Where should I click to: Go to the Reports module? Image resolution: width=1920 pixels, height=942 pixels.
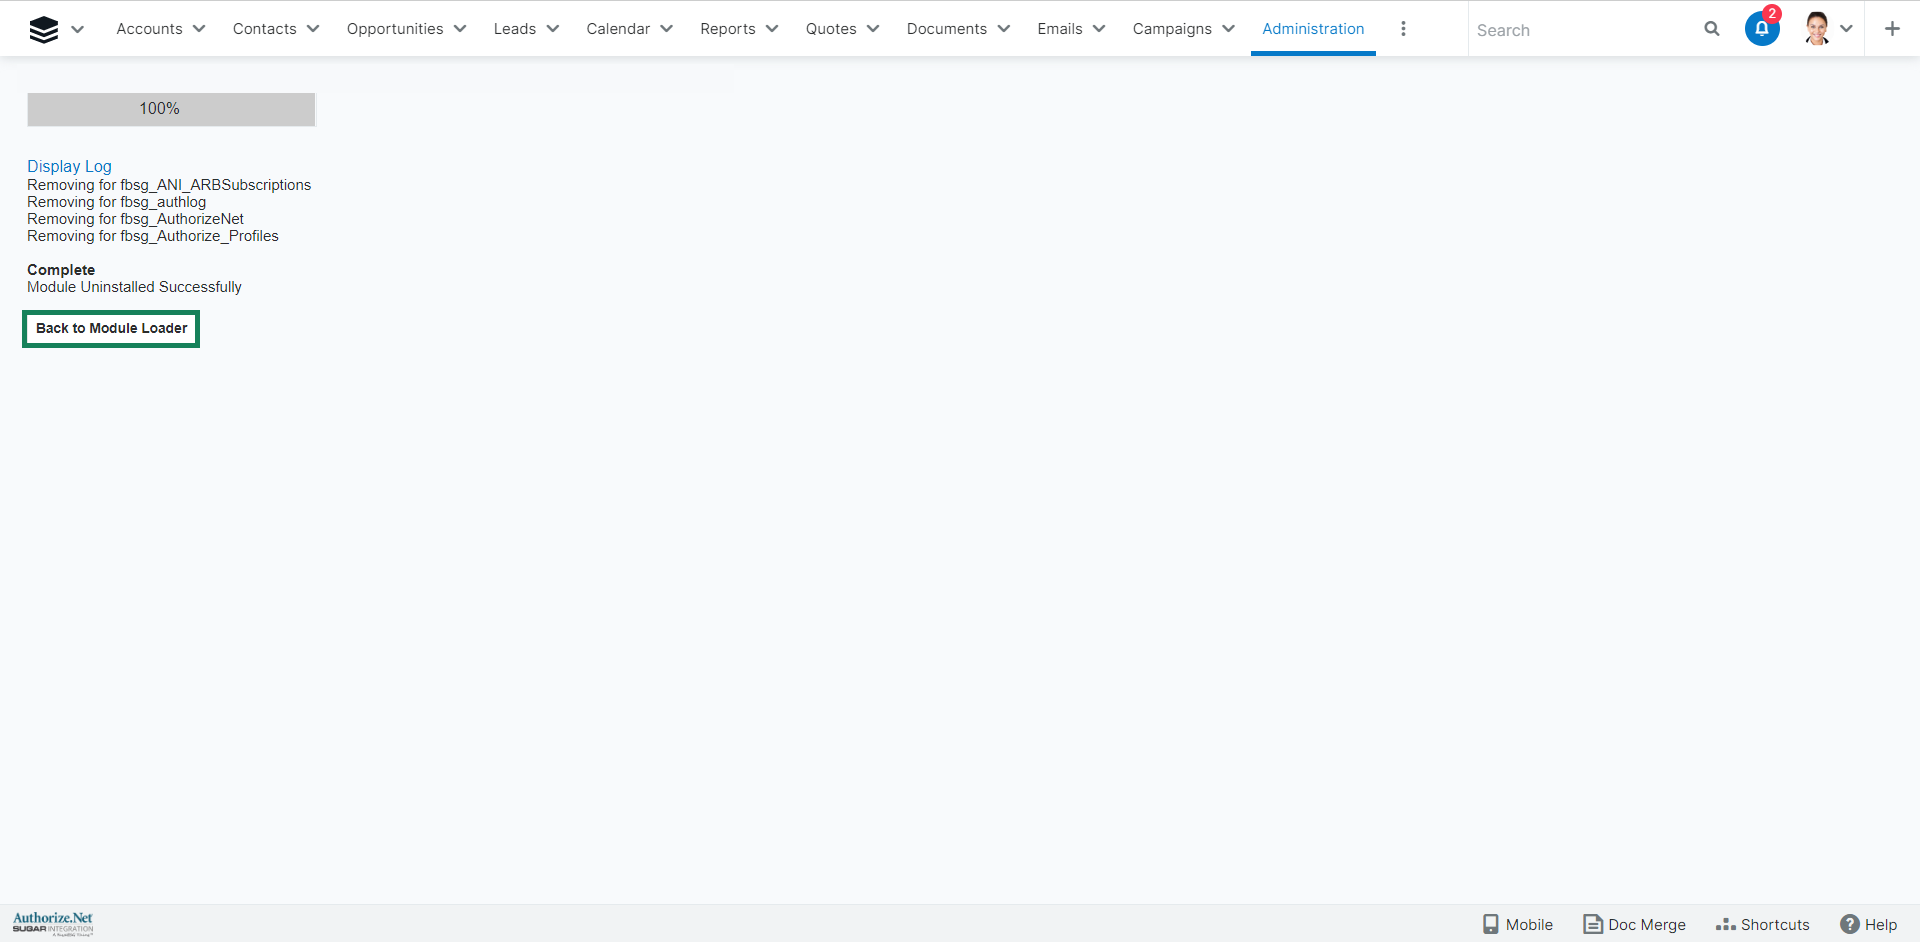[x=727, y=29]
